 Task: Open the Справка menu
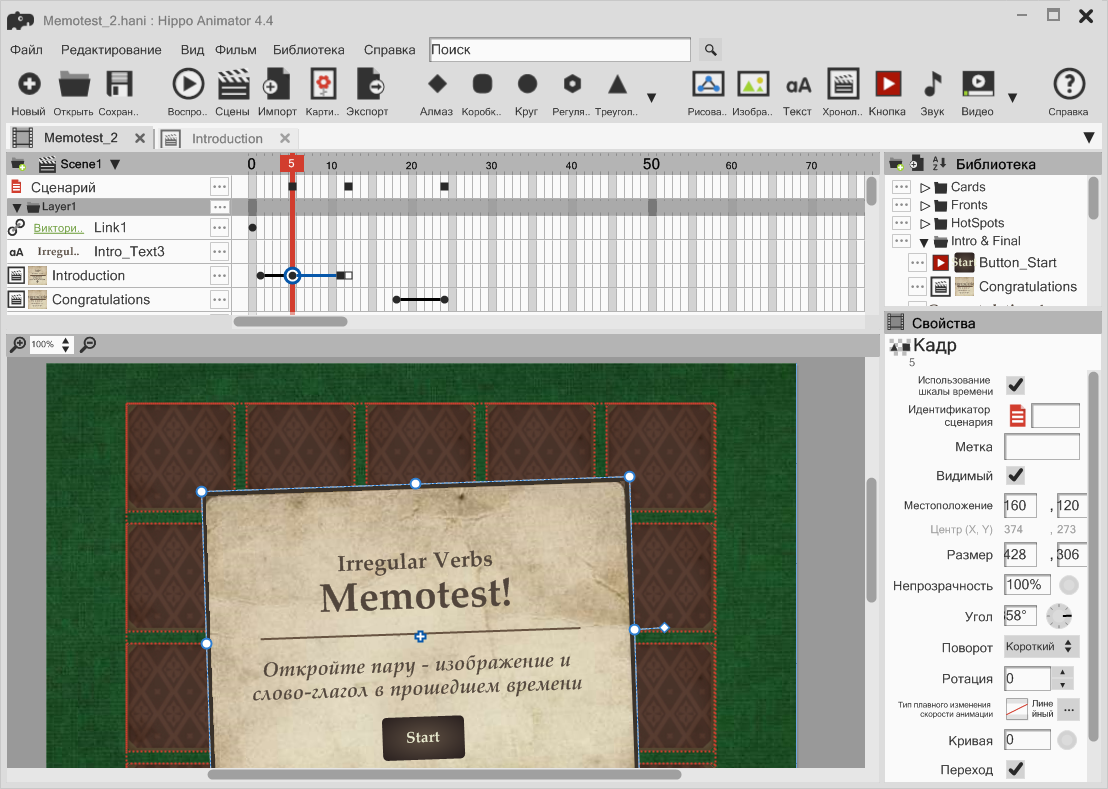point(389,49)
